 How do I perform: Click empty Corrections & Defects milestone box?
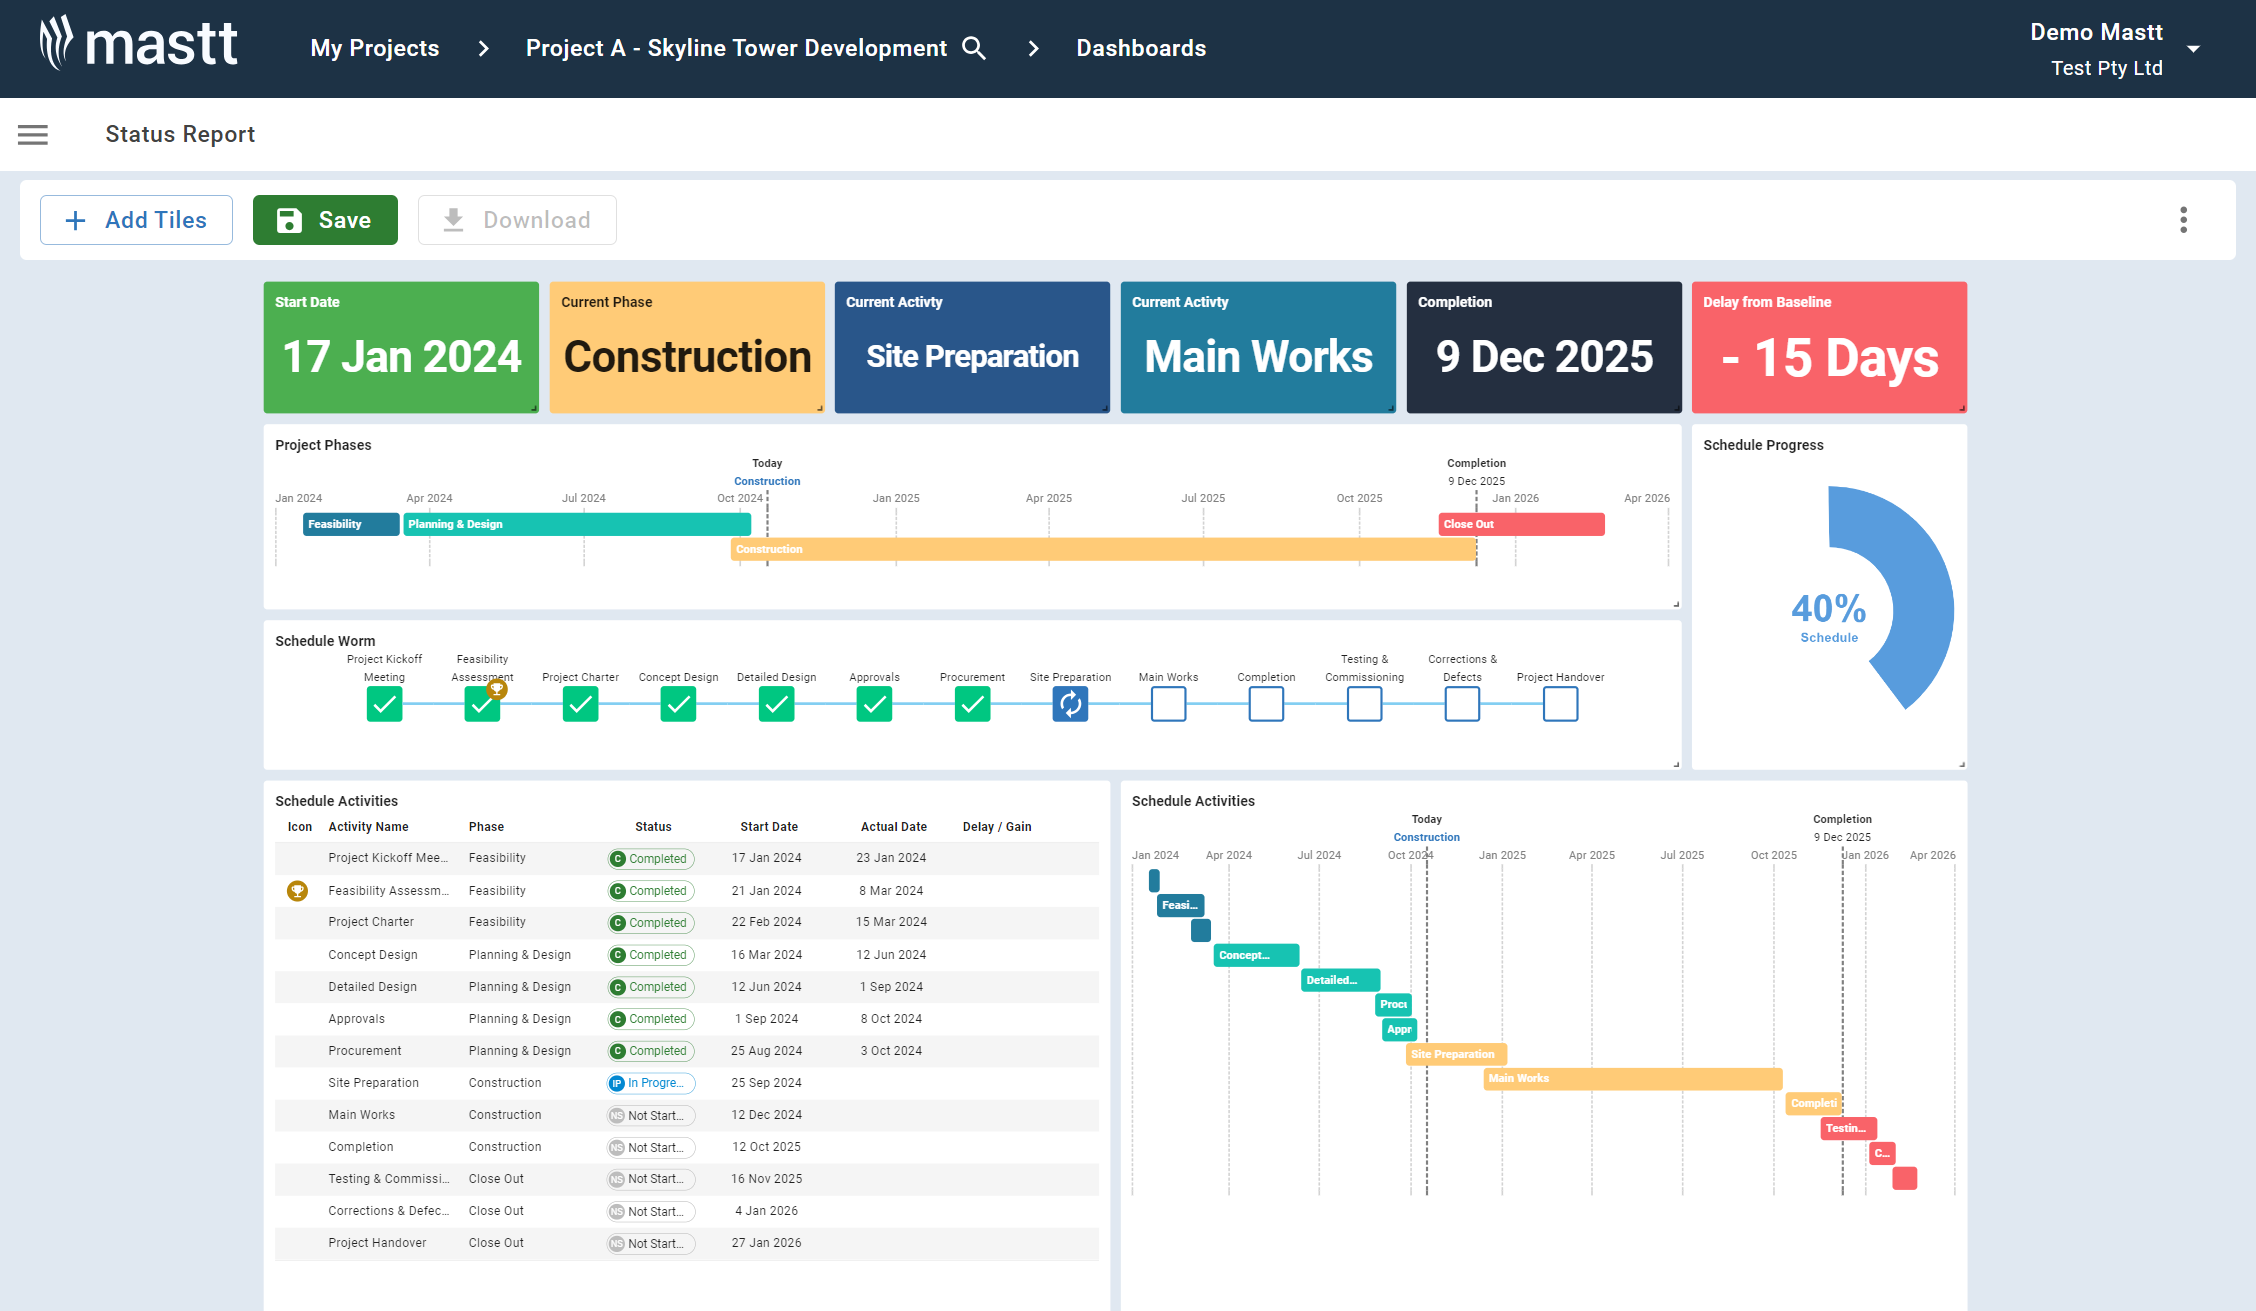tap(1462, 704)
